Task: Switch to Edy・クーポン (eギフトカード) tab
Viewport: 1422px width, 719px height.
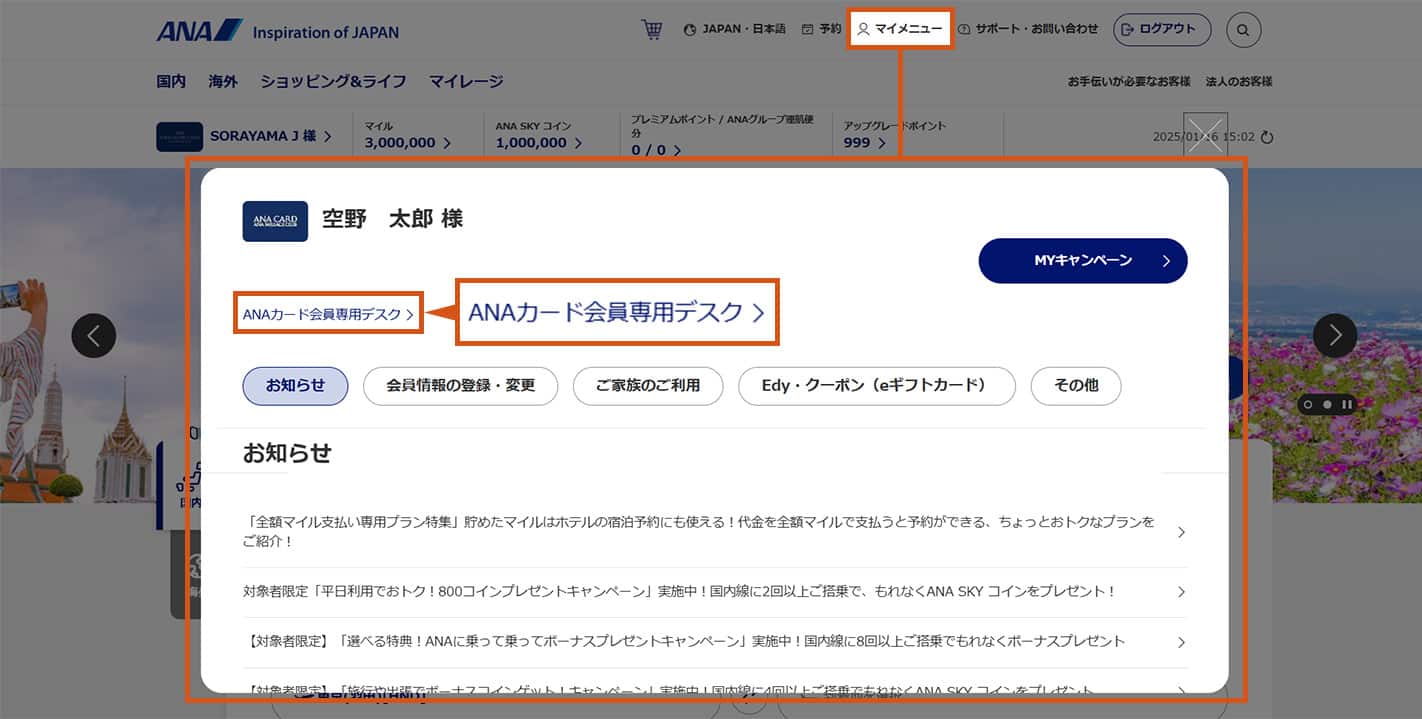Action: pos(876,386)
